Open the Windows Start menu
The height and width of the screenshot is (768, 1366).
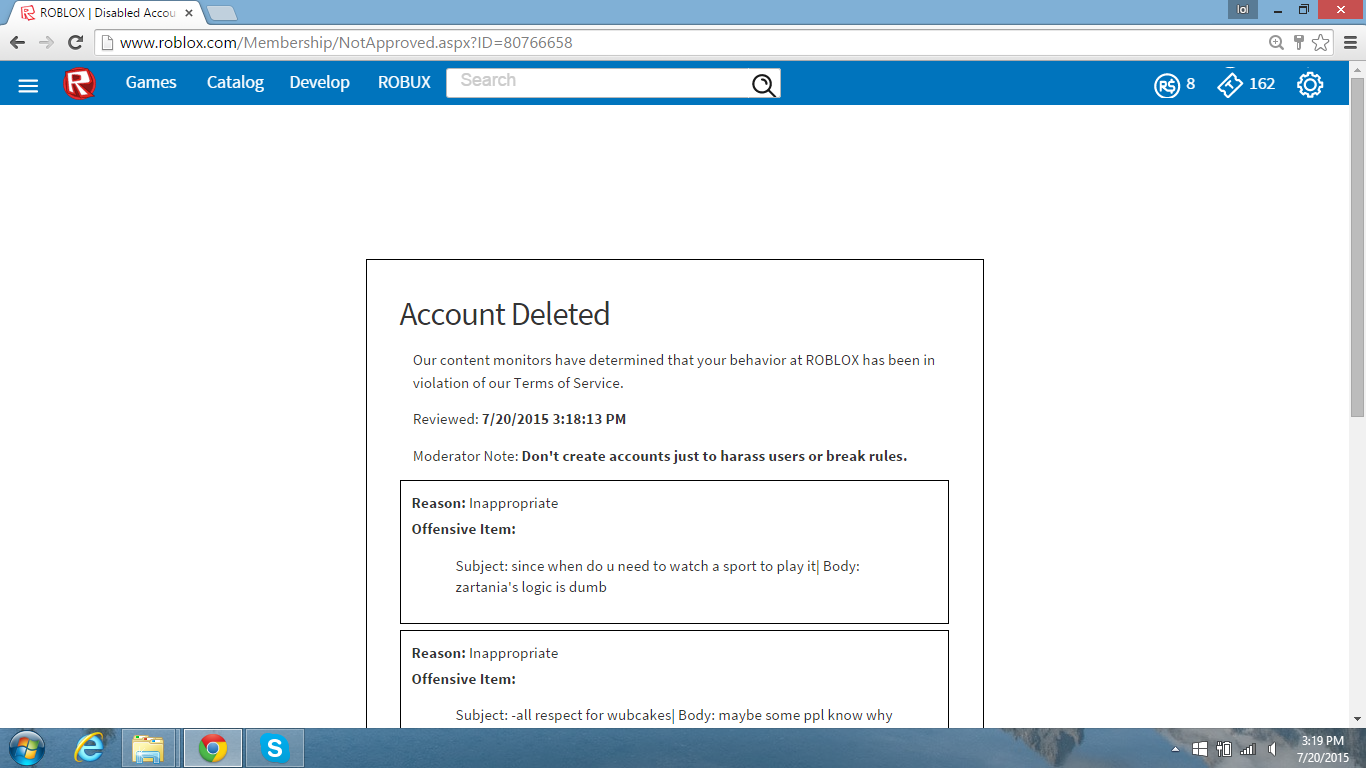point(26,748)
